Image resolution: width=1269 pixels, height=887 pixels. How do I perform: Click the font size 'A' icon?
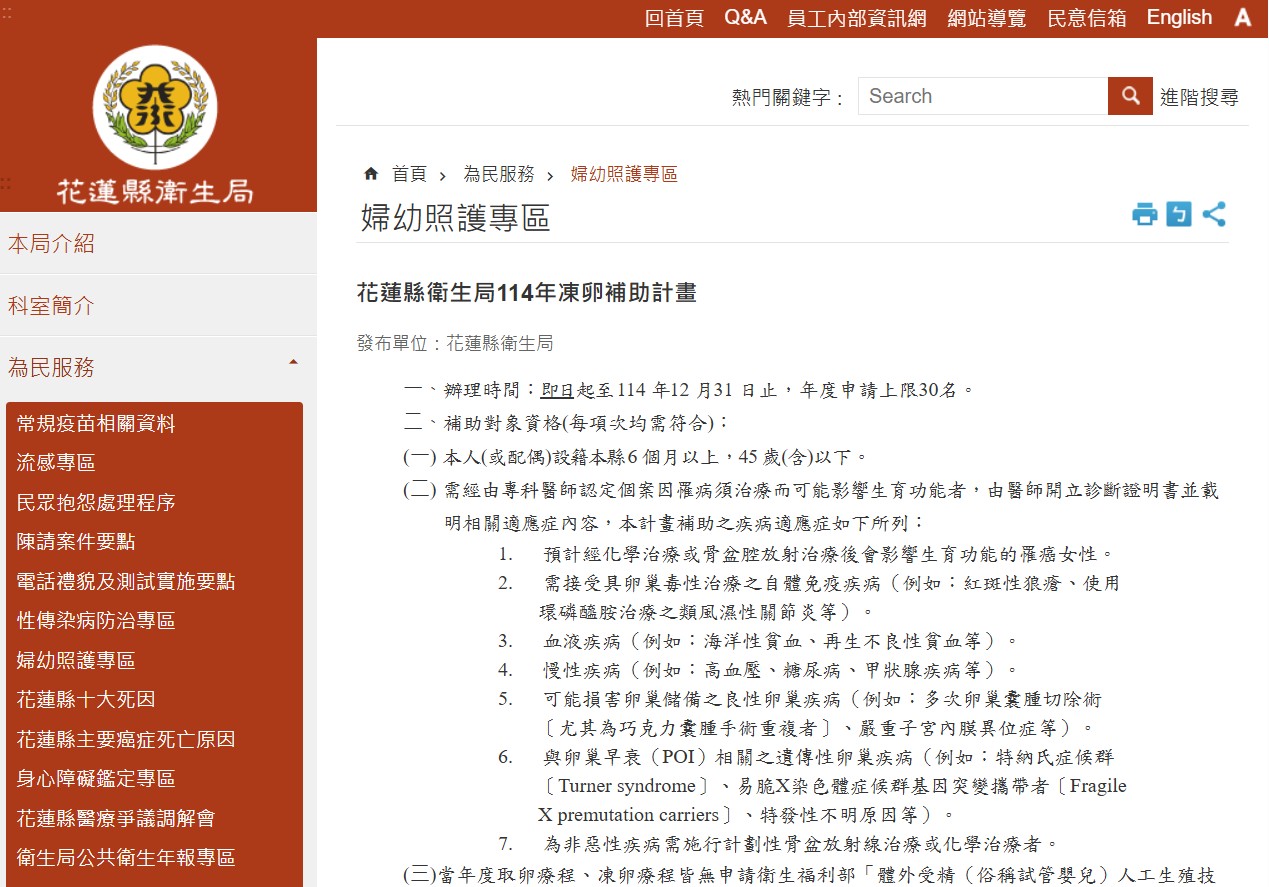tap(1243, 18)
